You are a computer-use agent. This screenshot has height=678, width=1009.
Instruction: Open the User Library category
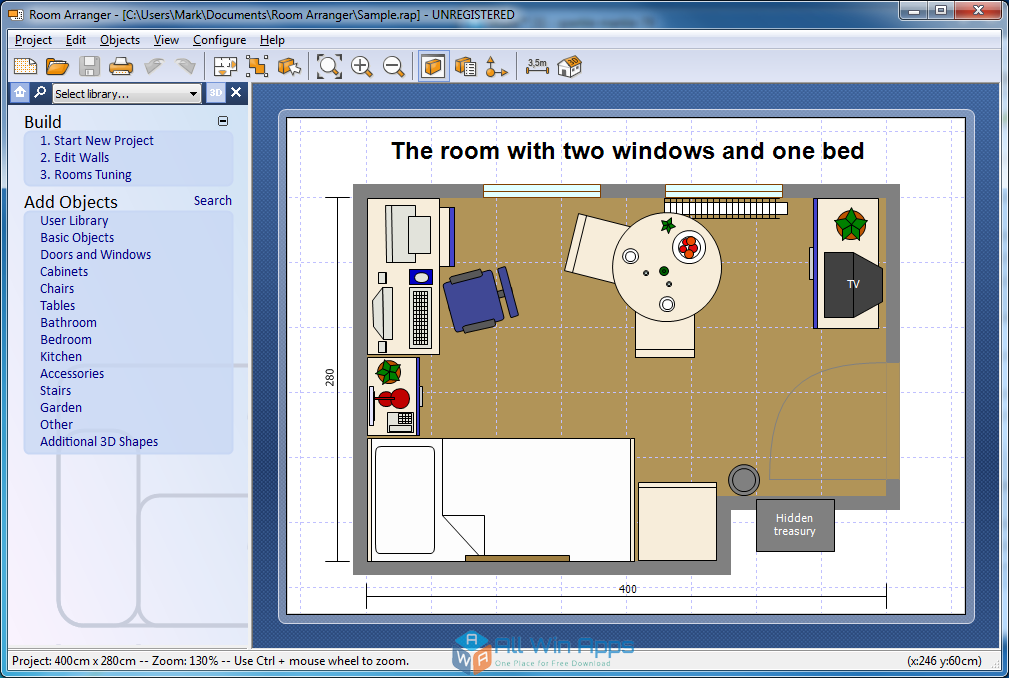[x=74, y=221]
